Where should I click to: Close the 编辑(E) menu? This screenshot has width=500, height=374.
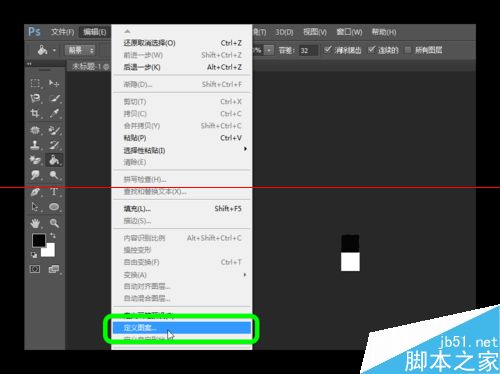pyautogui.click(x=95, y=32)
